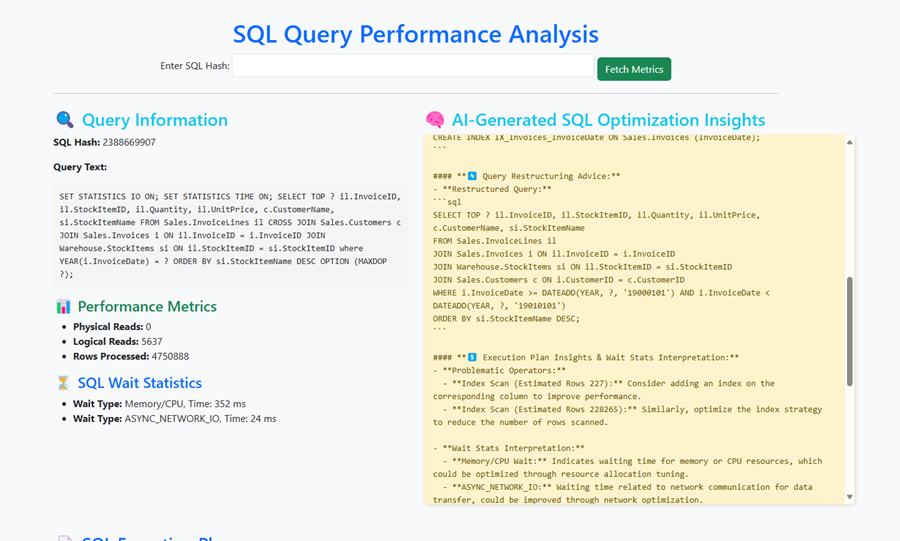This screenshot has width=900, height=541.
Task: Click the Restructured Query line
Action: (x=492, y=189)
